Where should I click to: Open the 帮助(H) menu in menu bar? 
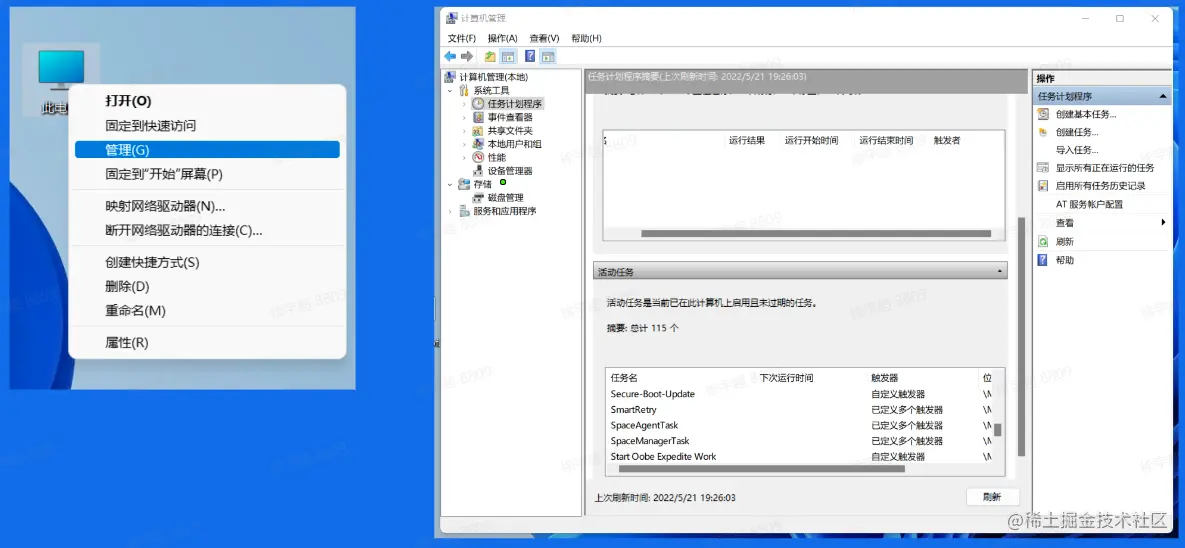pos(586,39)
